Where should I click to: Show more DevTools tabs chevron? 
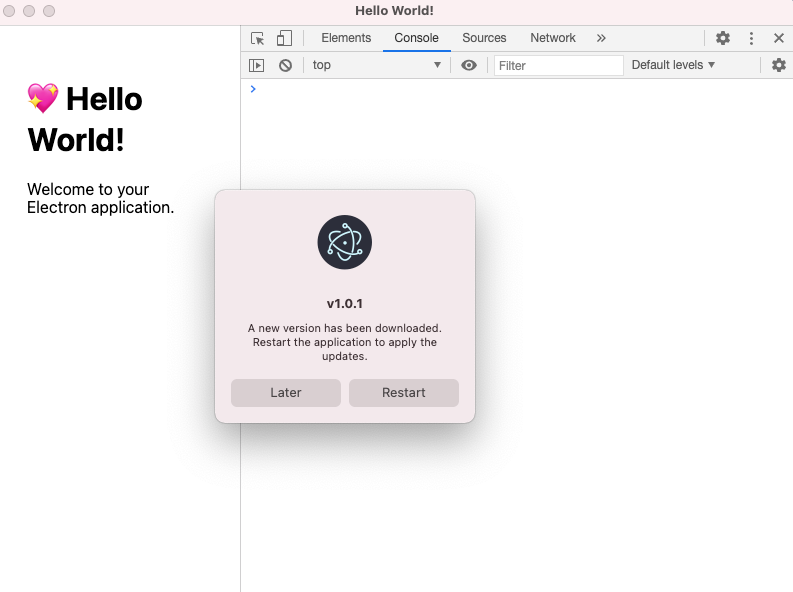tap(601, 38)
